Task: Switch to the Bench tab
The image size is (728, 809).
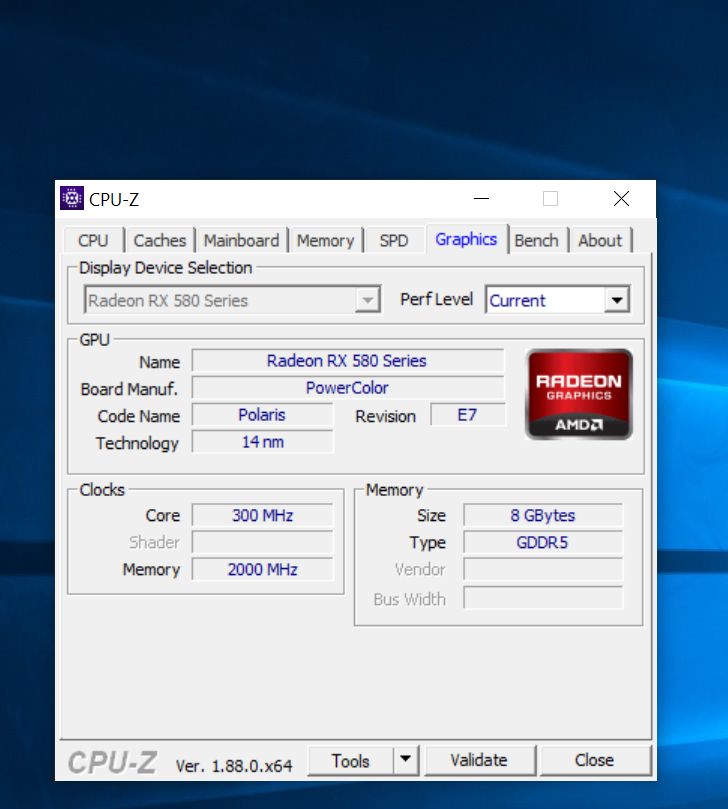Action: click(537, 240)
